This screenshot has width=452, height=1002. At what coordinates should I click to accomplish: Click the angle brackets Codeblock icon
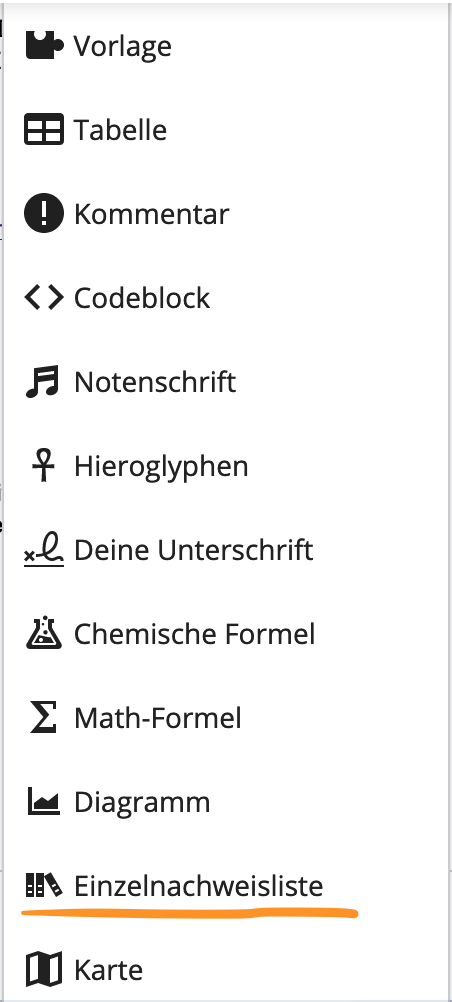point(44,298)
